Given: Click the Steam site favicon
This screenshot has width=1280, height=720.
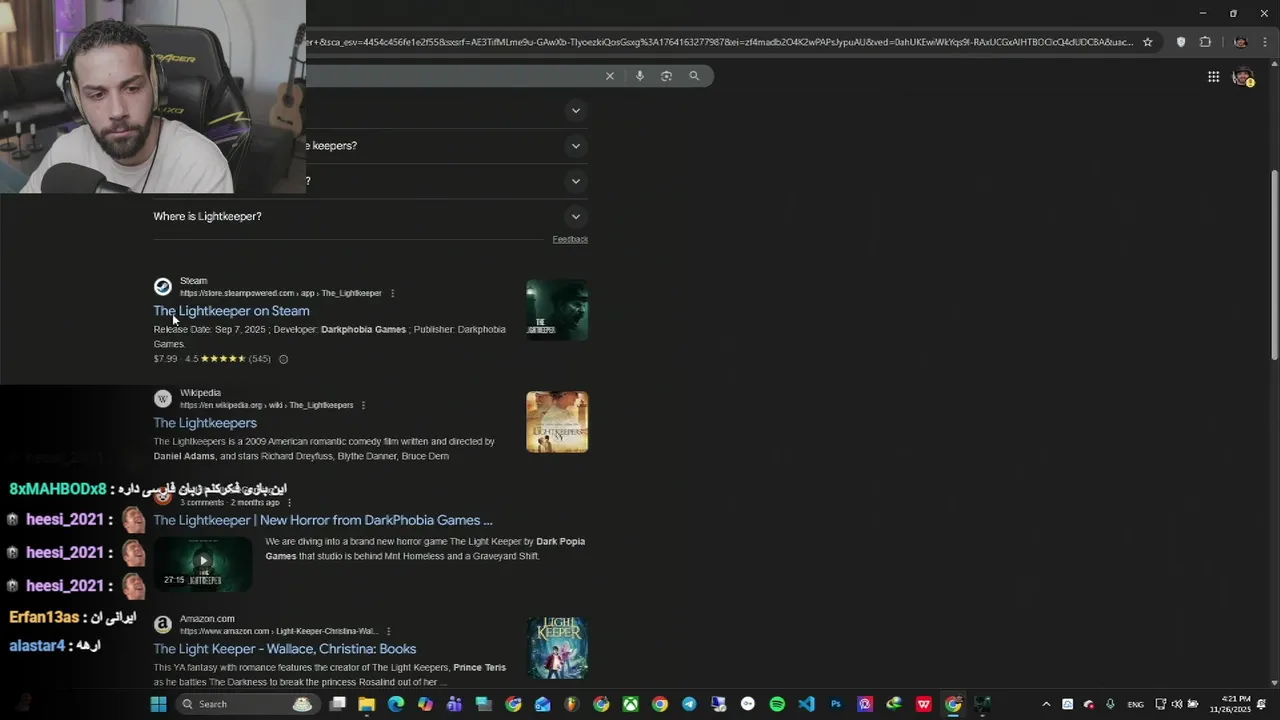Looking at the screenshot, I should pyautogui.click(x=163, y=287).
